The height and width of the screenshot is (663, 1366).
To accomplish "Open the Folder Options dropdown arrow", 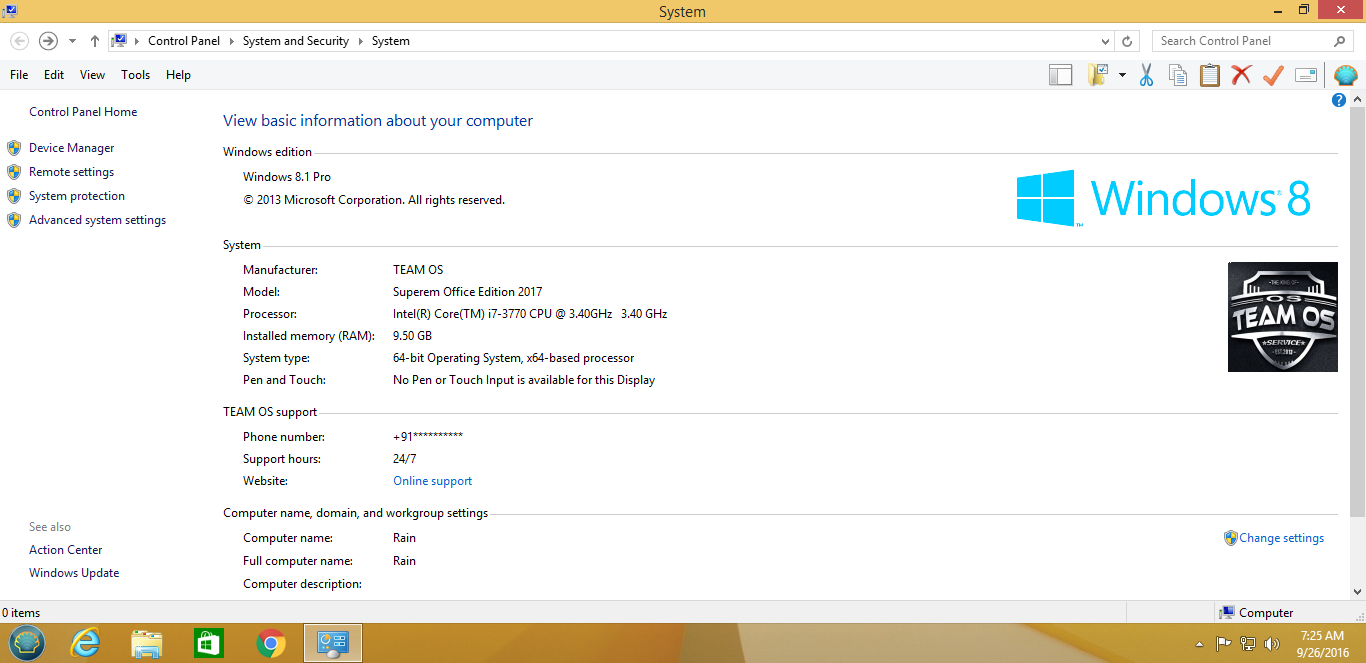I will tap(1122, 75).
